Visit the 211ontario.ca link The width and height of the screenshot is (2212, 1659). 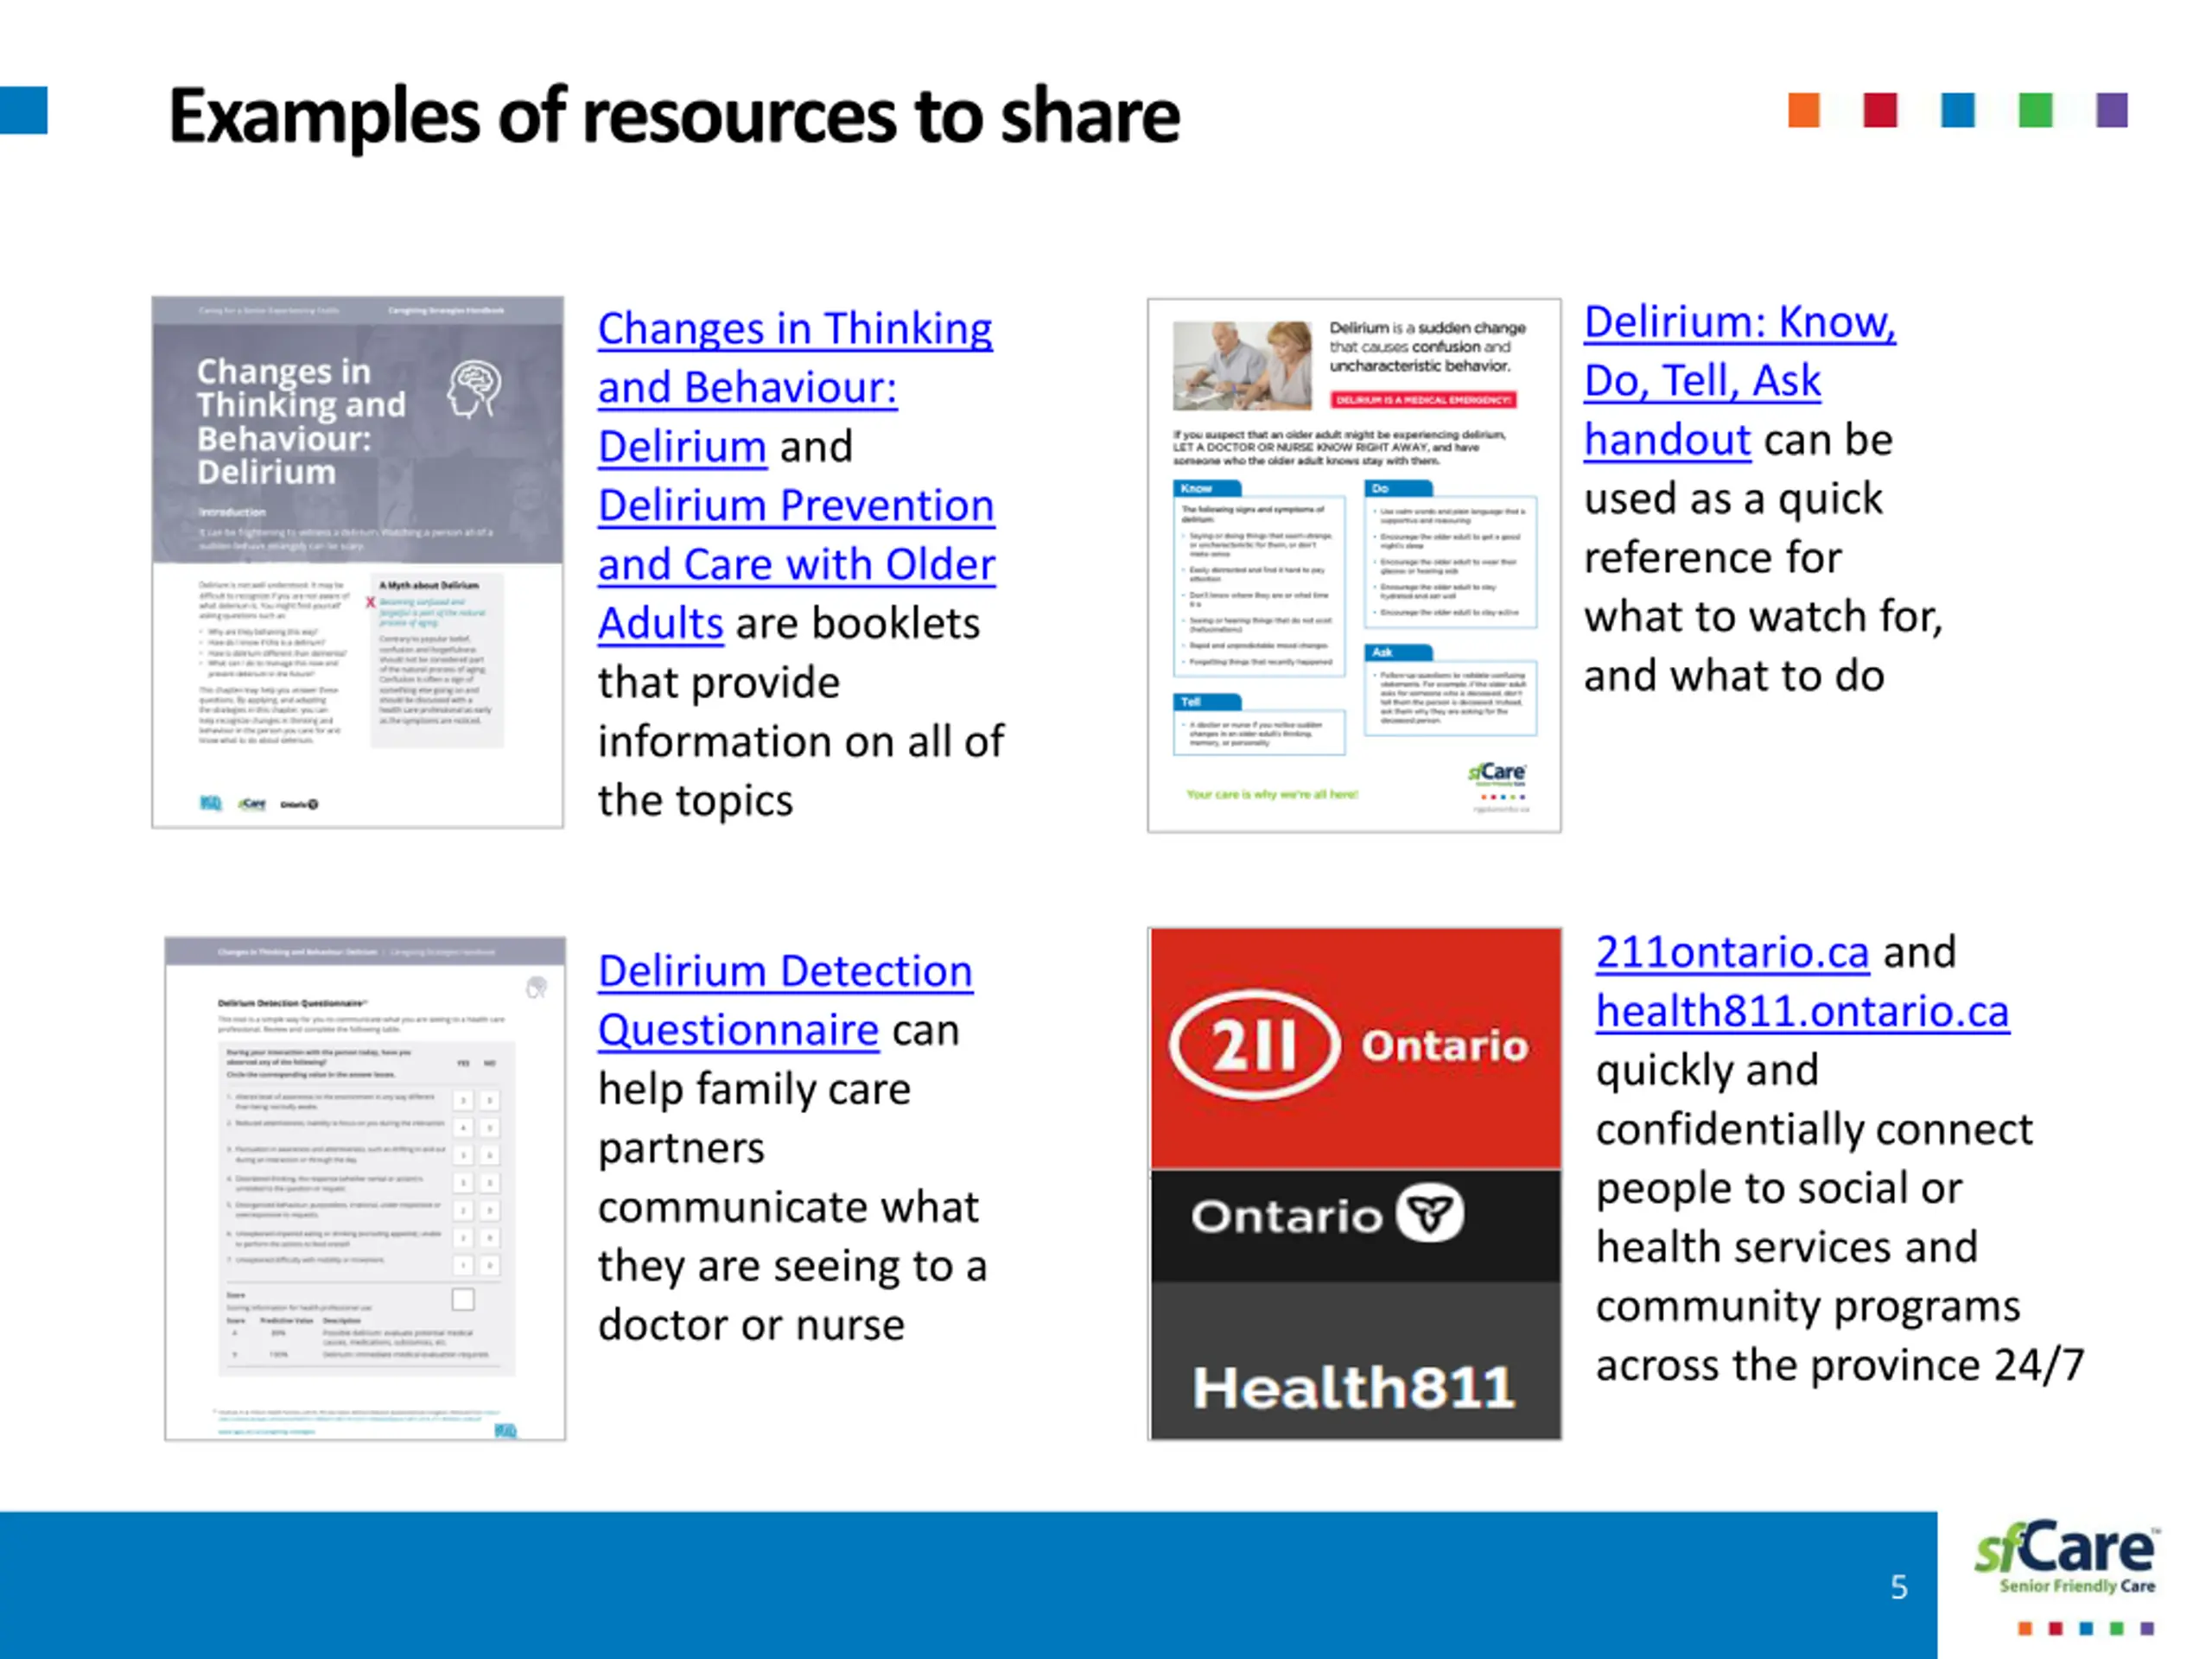click(x=1732, y=952)
